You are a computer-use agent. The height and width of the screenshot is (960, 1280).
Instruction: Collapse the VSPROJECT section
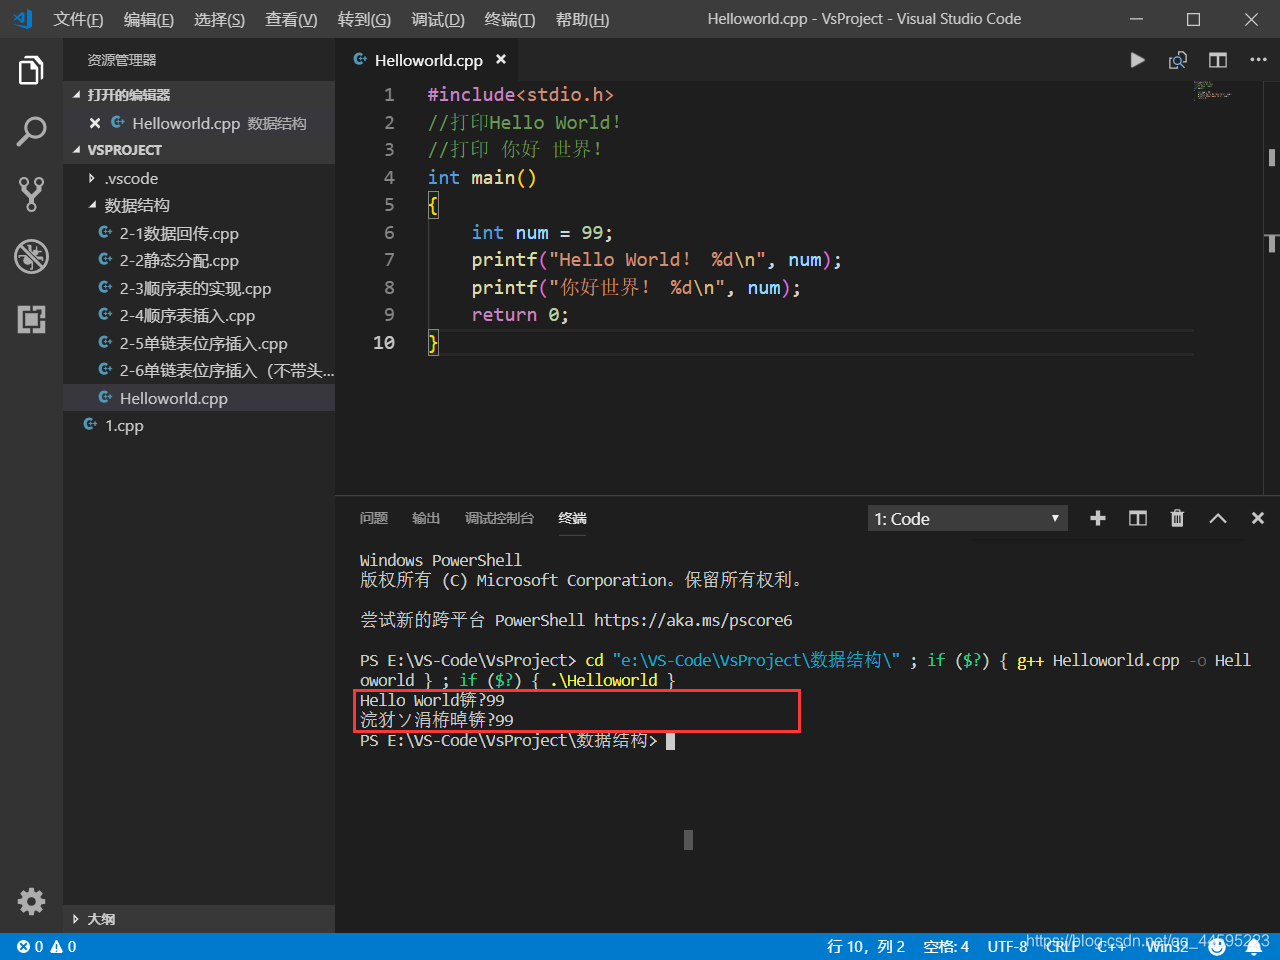pyautogui.click(x=199, y=150)
